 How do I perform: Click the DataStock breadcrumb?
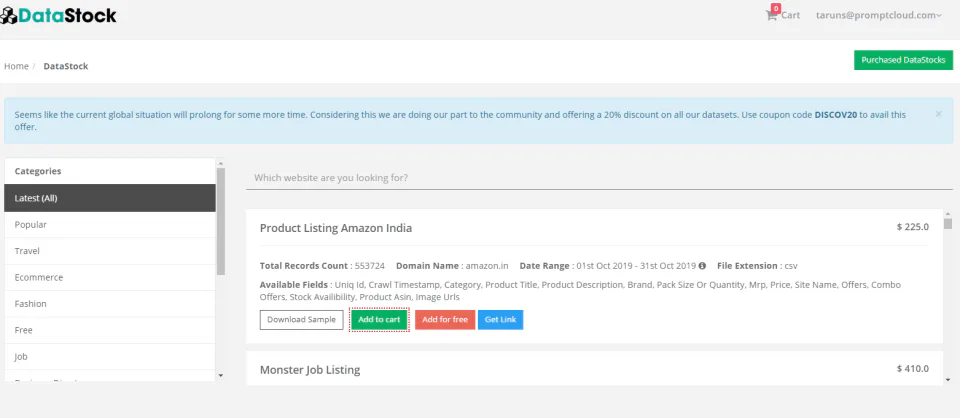[66, 66]
